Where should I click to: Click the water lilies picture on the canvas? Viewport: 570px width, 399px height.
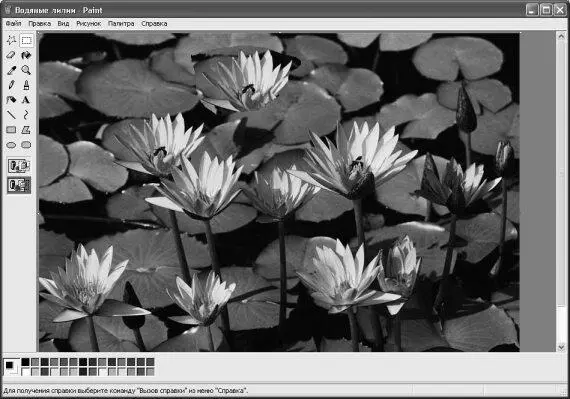pyautogui.click(x=279, y=192)
